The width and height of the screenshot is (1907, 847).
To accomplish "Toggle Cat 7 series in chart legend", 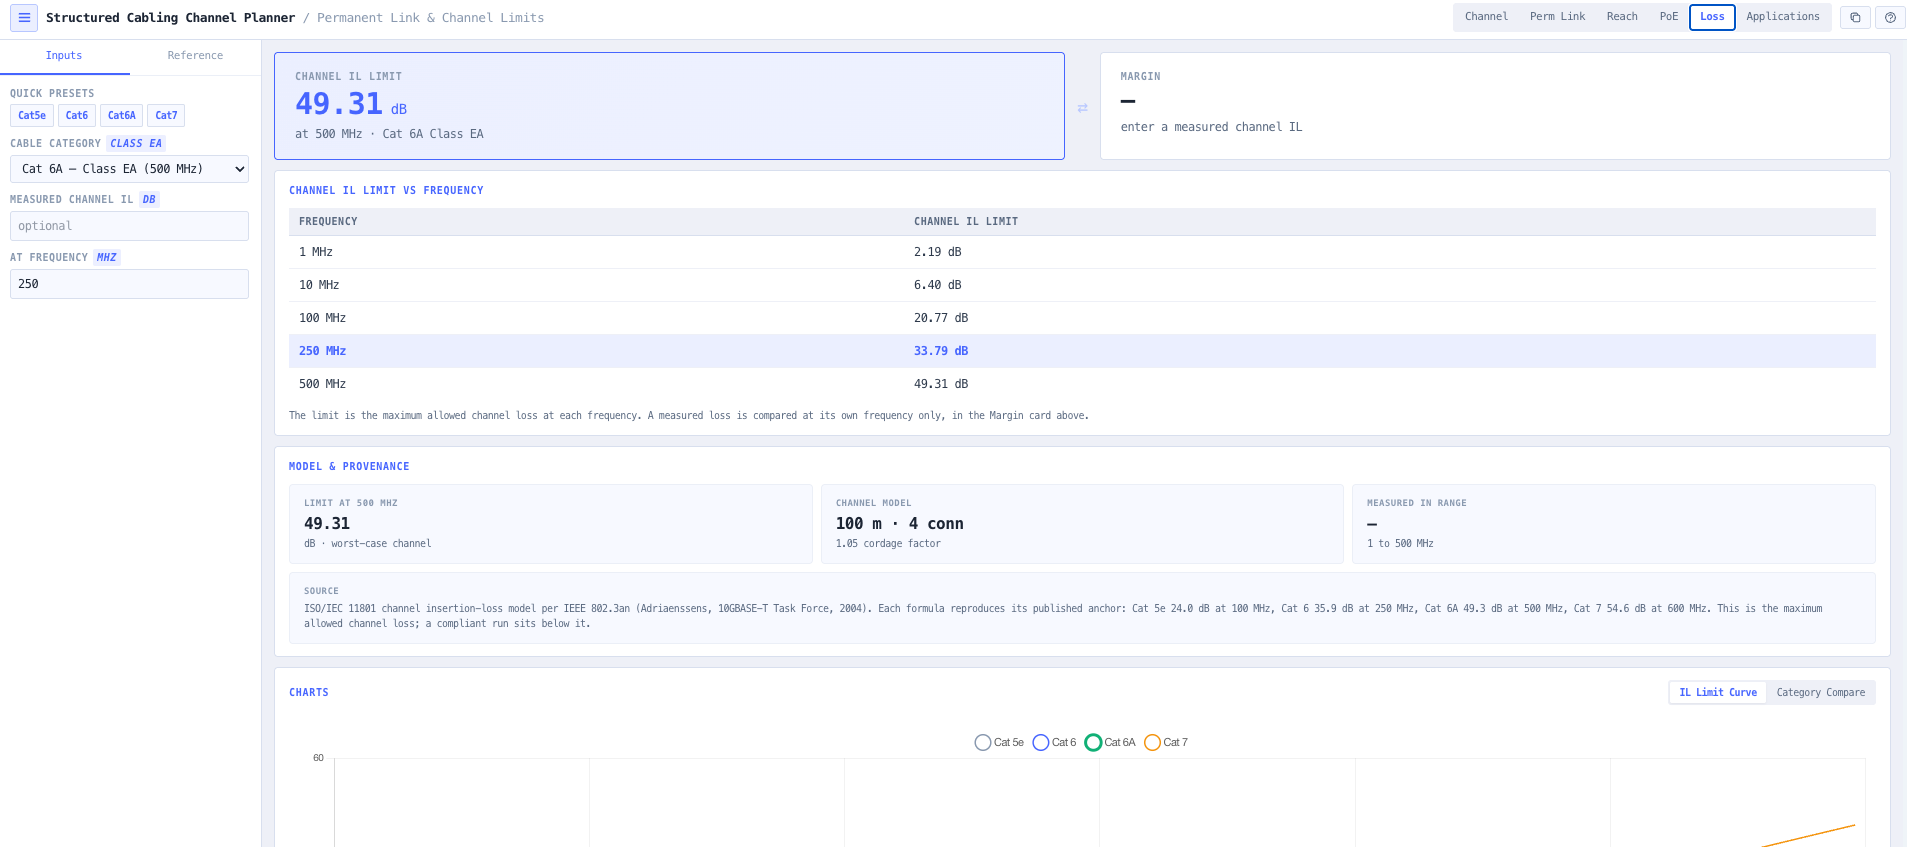I will point(1166,742).
